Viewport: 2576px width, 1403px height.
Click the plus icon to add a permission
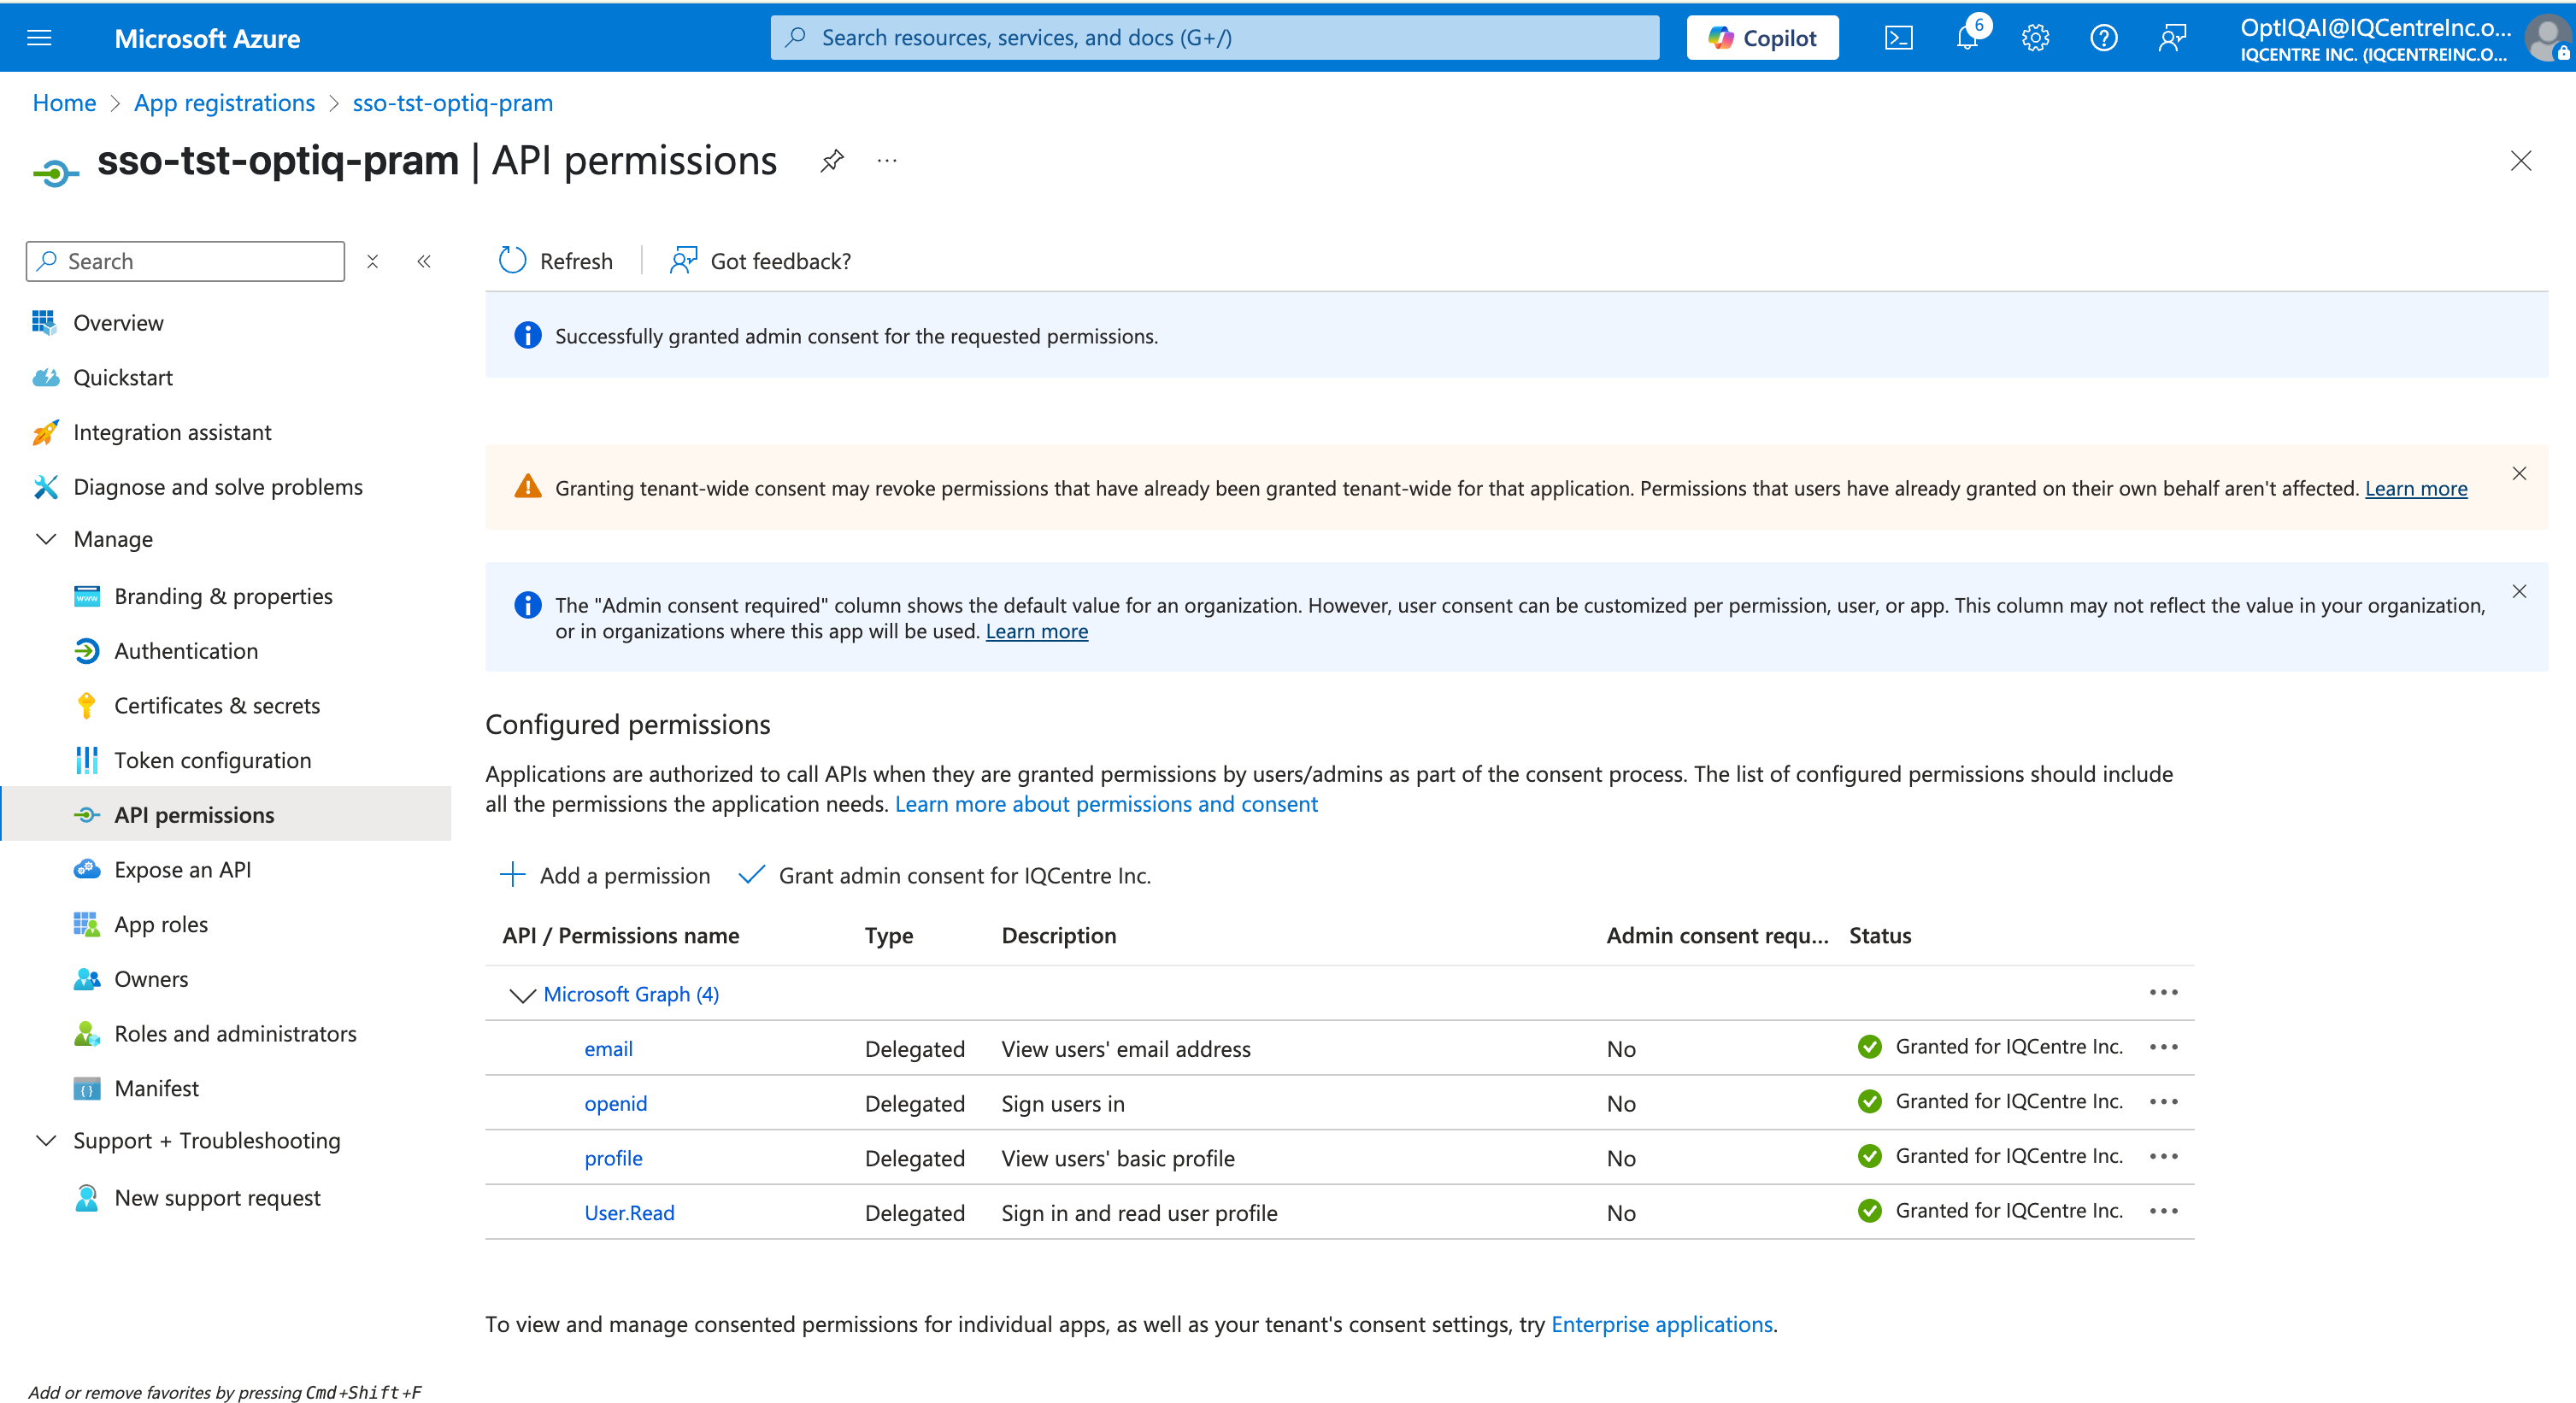[512, 875]
